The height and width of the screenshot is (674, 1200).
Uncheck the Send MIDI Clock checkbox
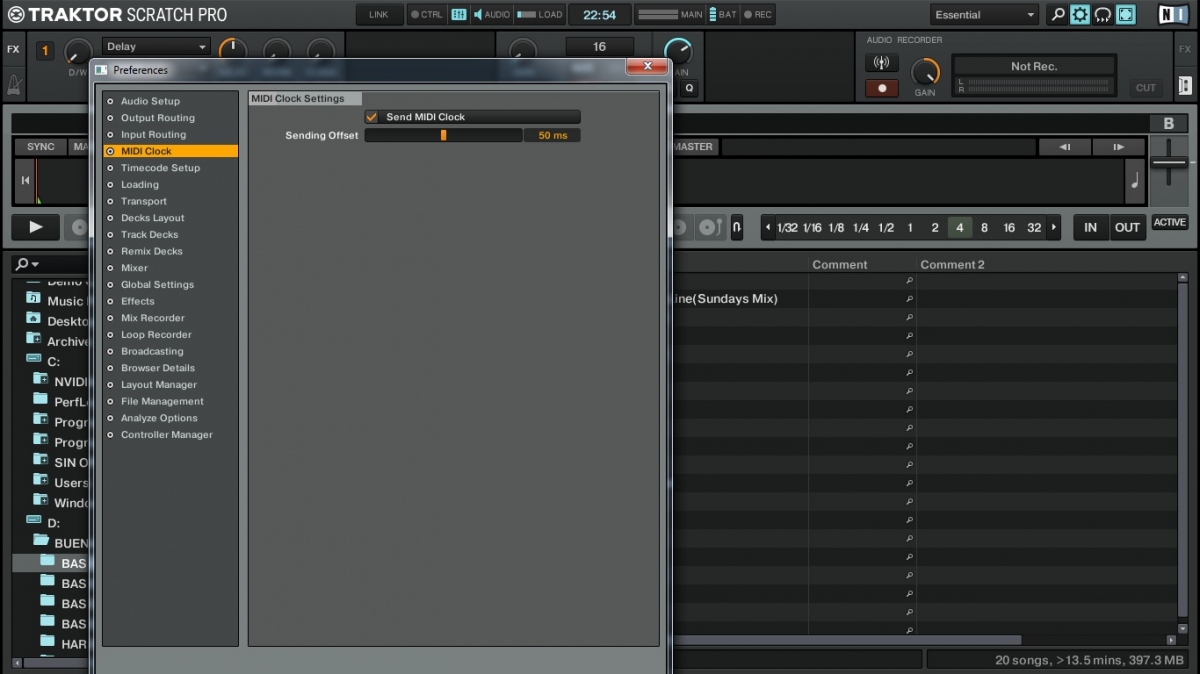tap(372, 117)
